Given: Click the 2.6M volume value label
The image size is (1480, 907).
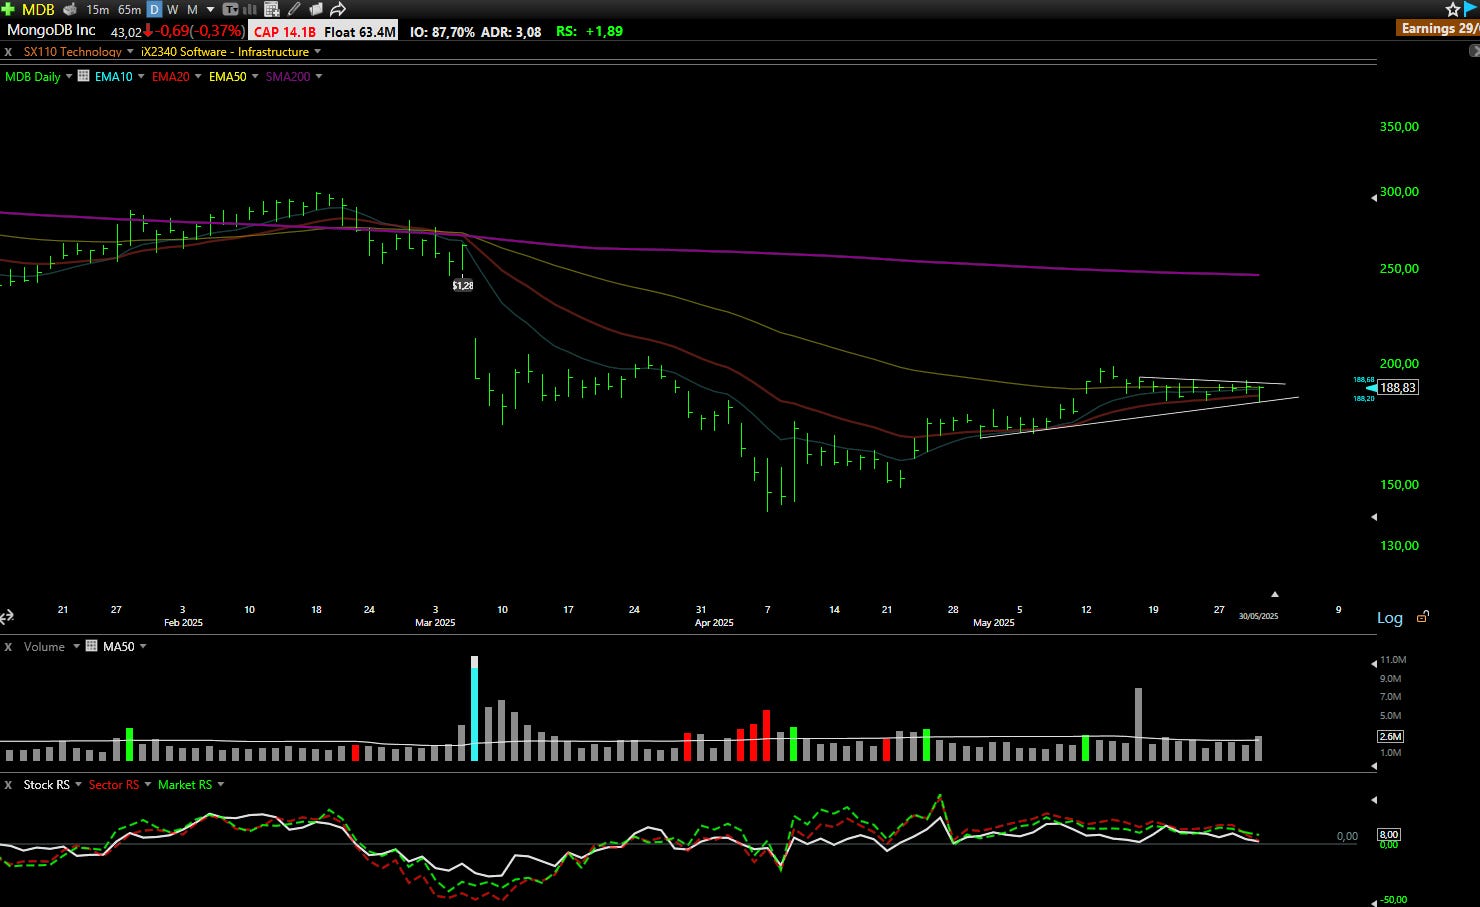Looking at the screenshot, I should click(x=1391, y=736).
